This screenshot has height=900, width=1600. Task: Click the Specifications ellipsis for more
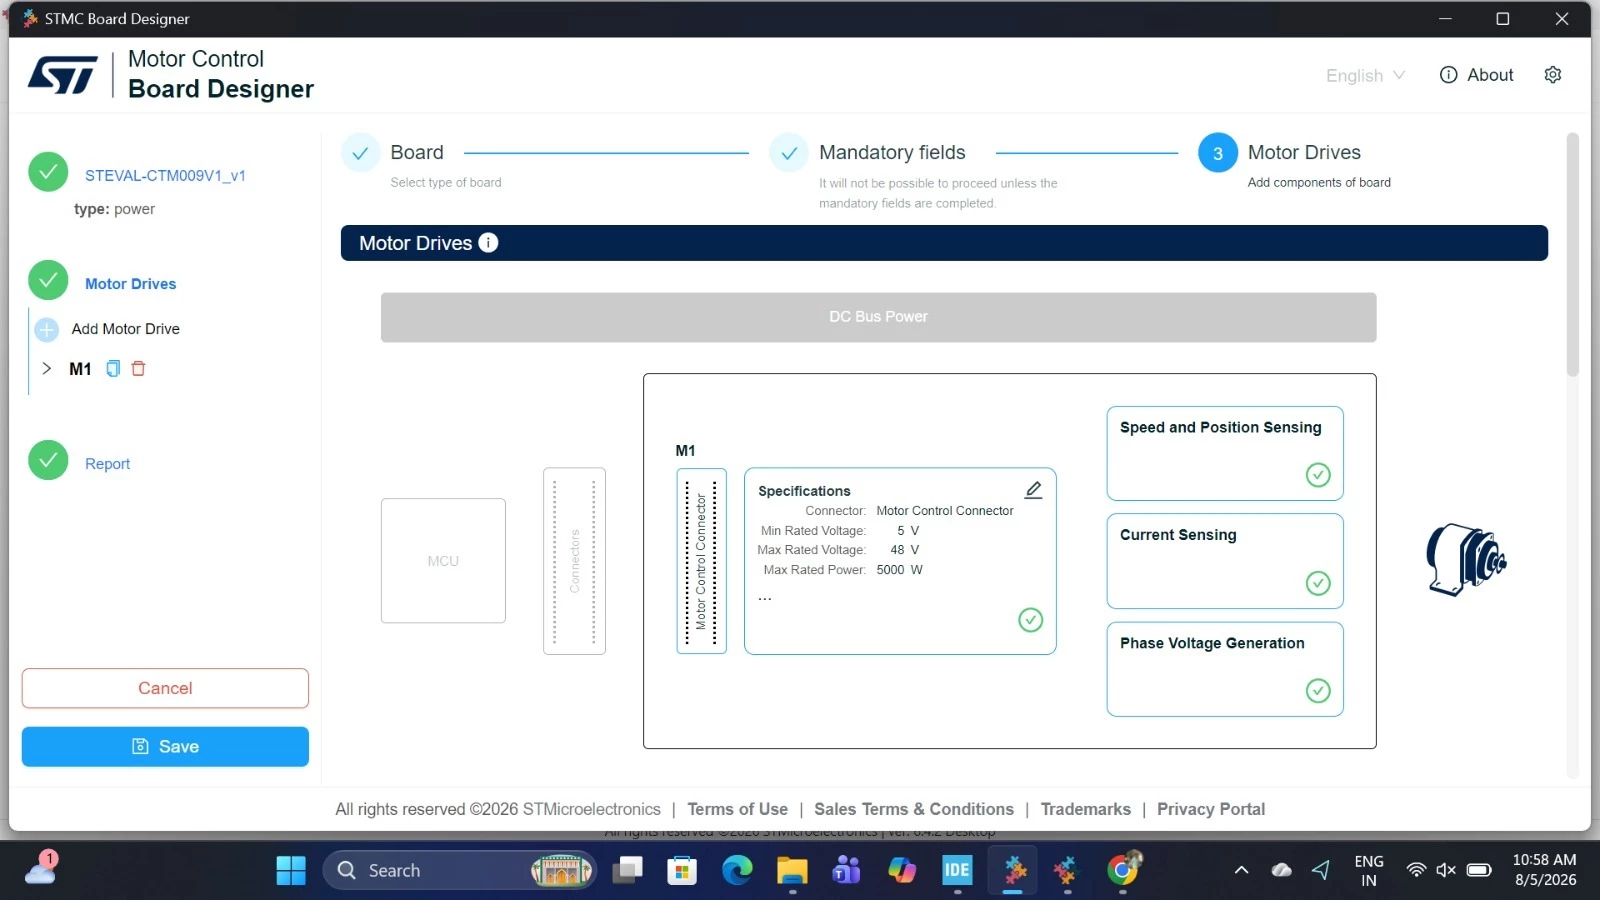click(x=765, y=598)
